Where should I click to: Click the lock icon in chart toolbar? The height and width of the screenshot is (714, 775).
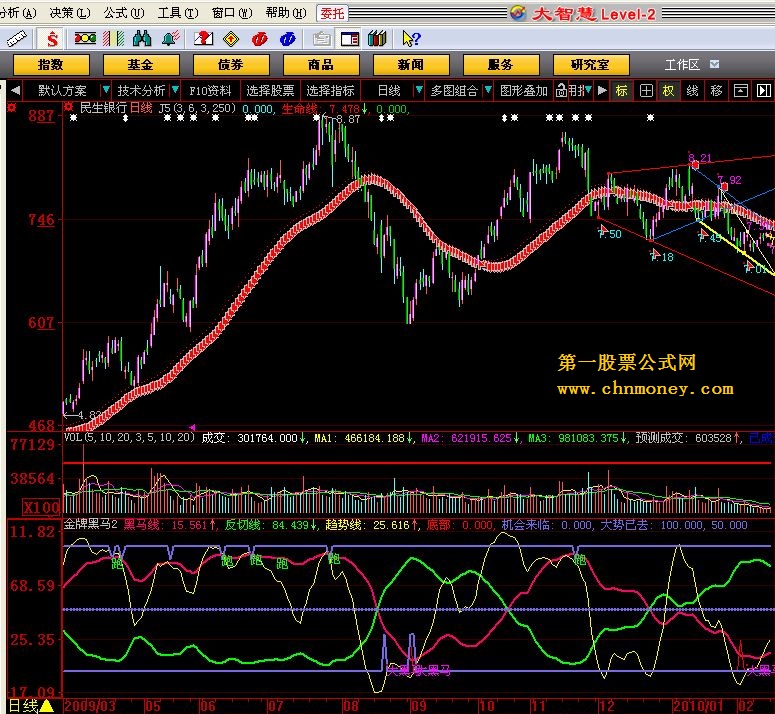click(561, 90)
